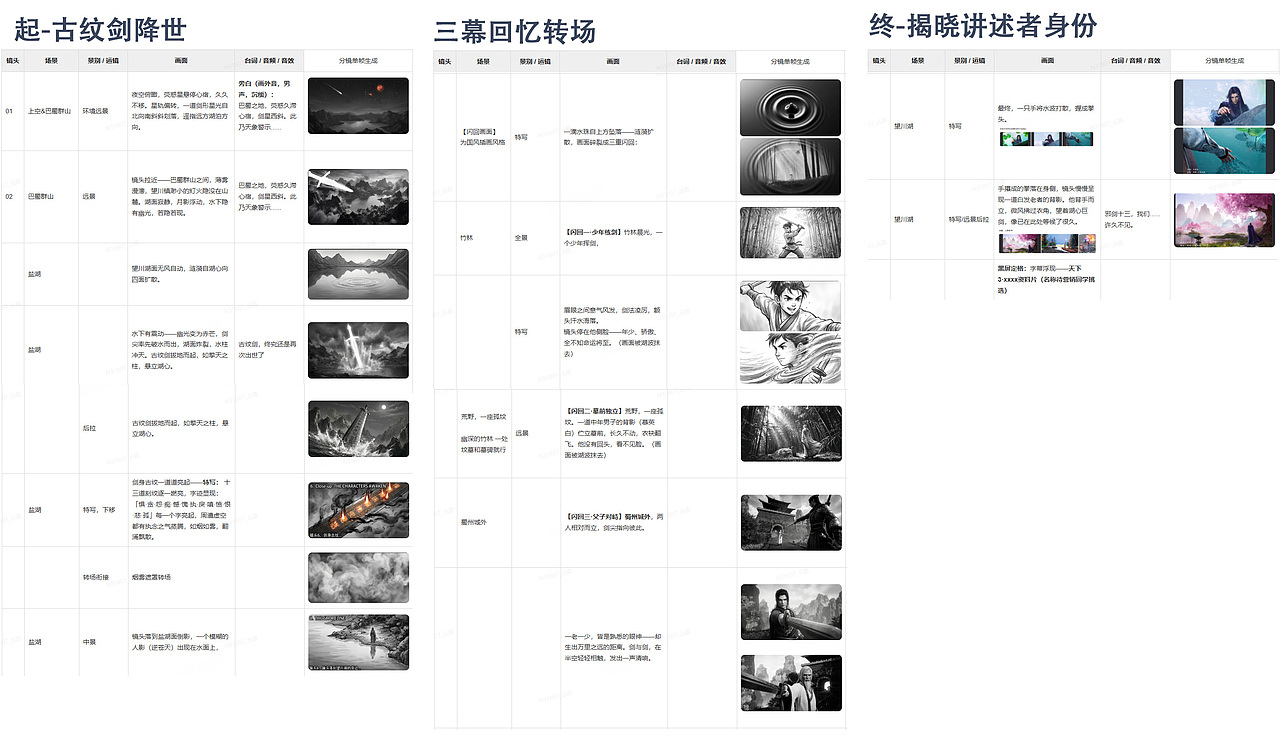Click the scene cell 竹林
1280x742 pixels.
tap(466, 238)
